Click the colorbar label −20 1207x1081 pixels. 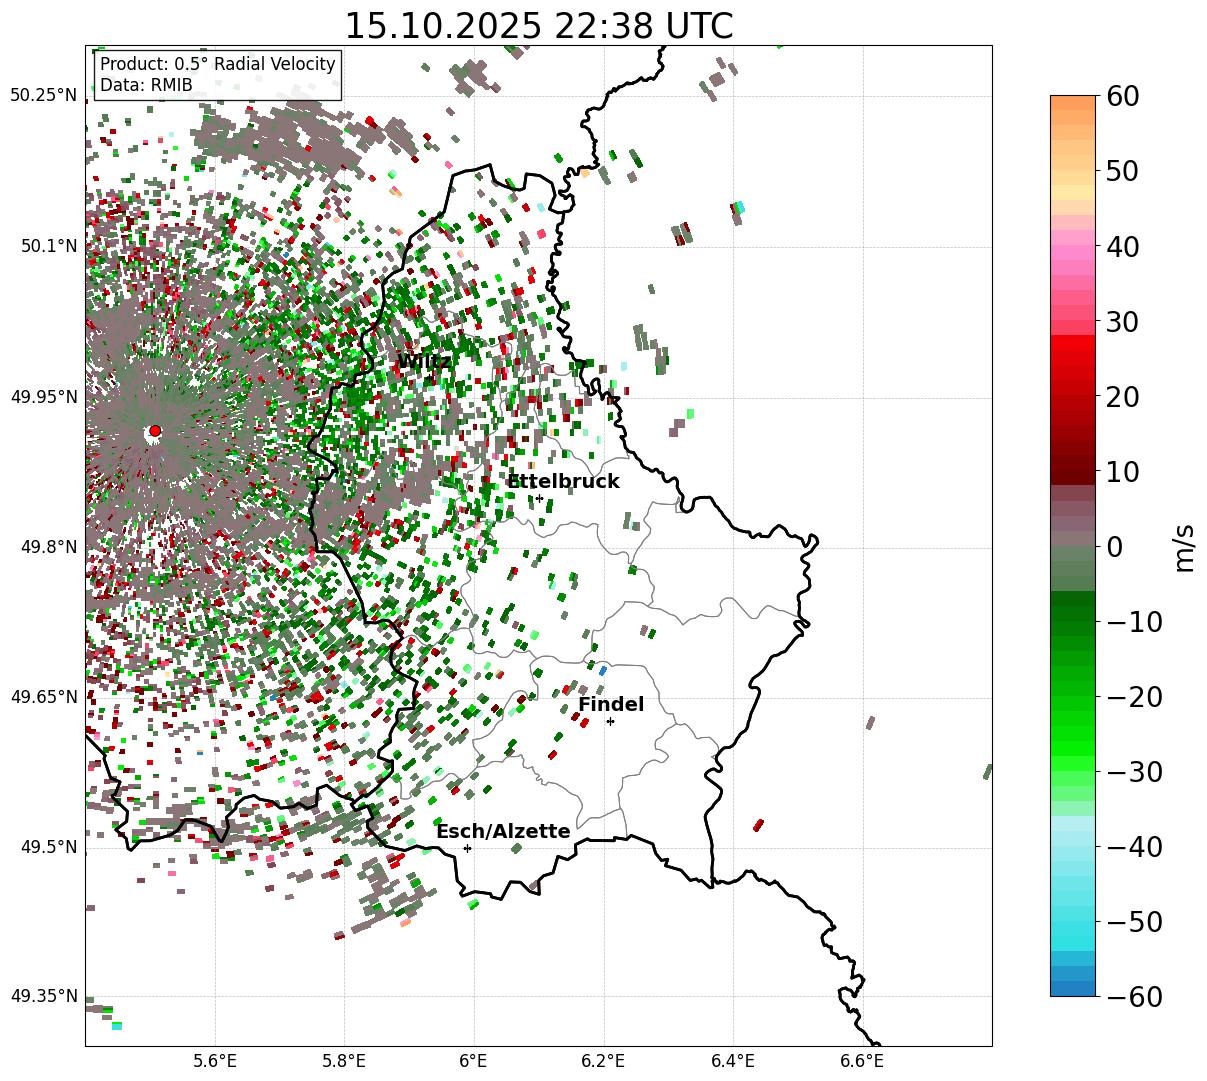[1134, 697]
